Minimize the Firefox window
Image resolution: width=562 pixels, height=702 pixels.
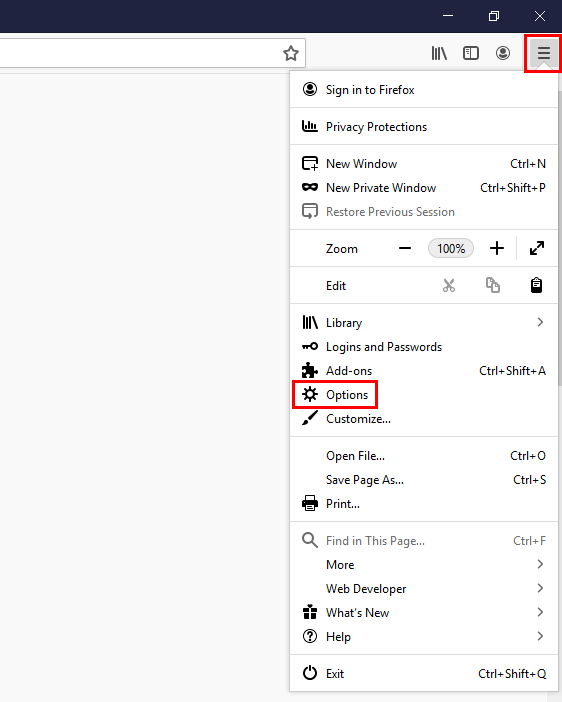[x=448, y=16]
